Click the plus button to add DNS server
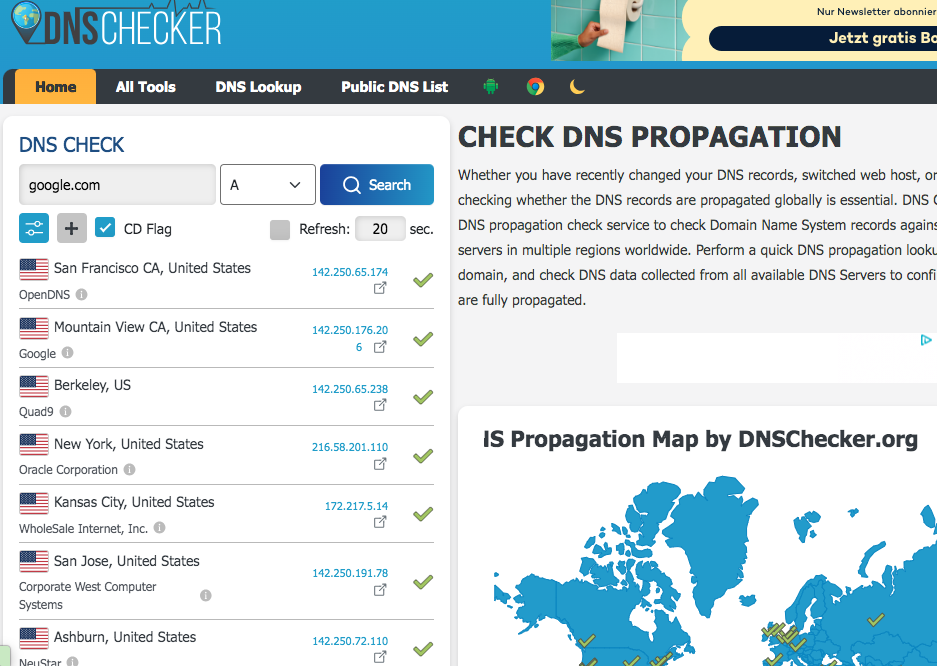937x666 pixels. [72, 228]
